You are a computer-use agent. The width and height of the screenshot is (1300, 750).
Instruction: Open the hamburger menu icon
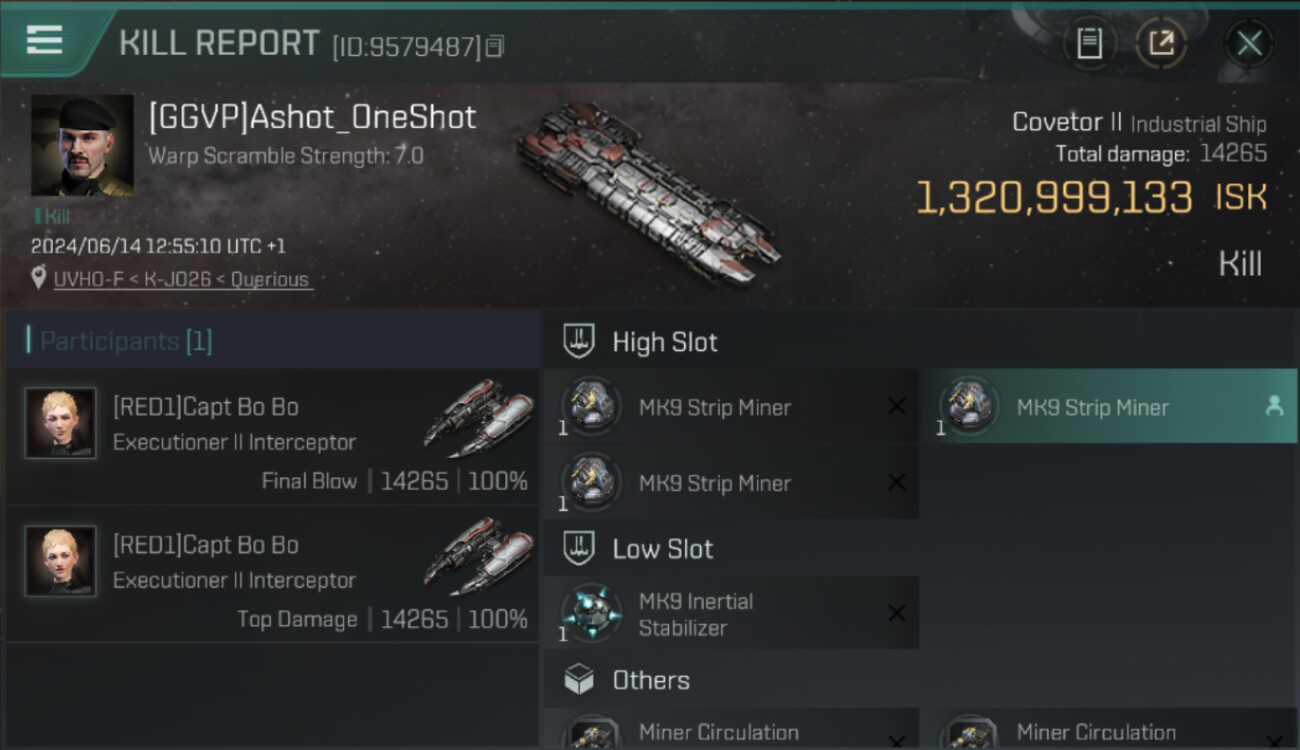tap(44, 40)
